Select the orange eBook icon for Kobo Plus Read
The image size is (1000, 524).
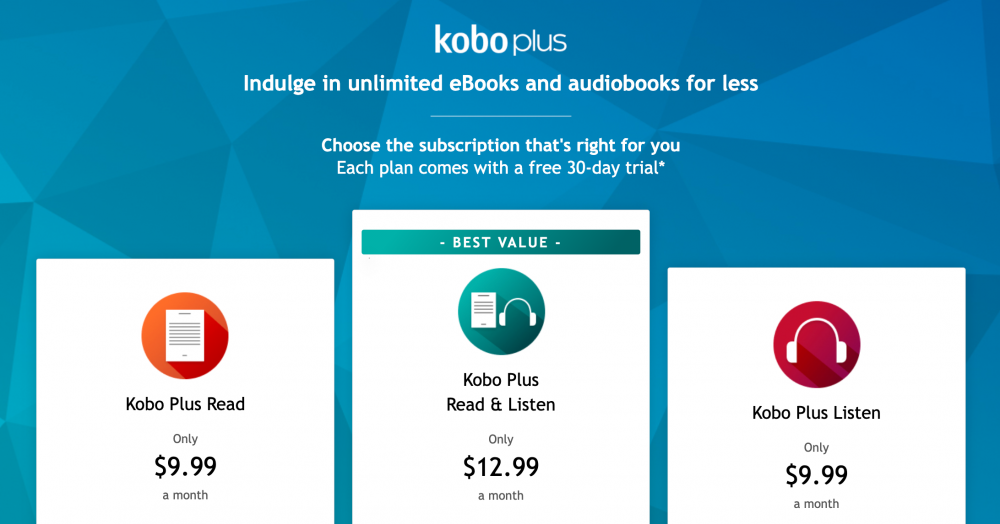[185, 335]
